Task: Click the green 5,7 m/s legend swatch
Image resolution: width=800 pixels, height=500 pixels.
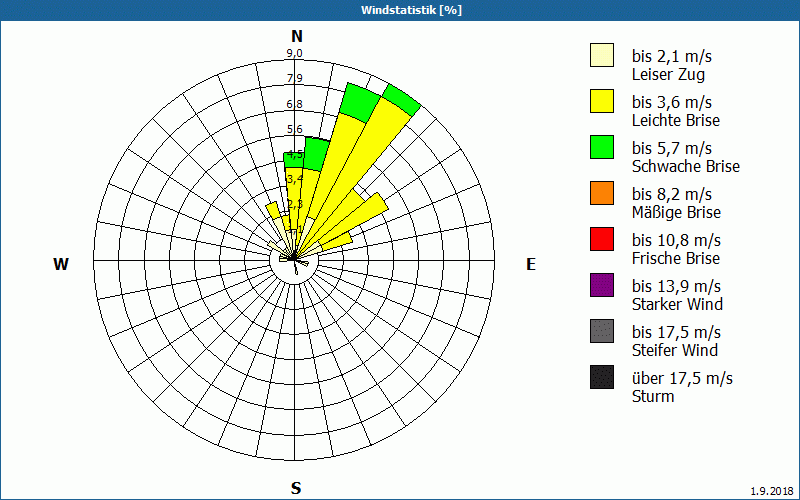Action: point(602,147)
